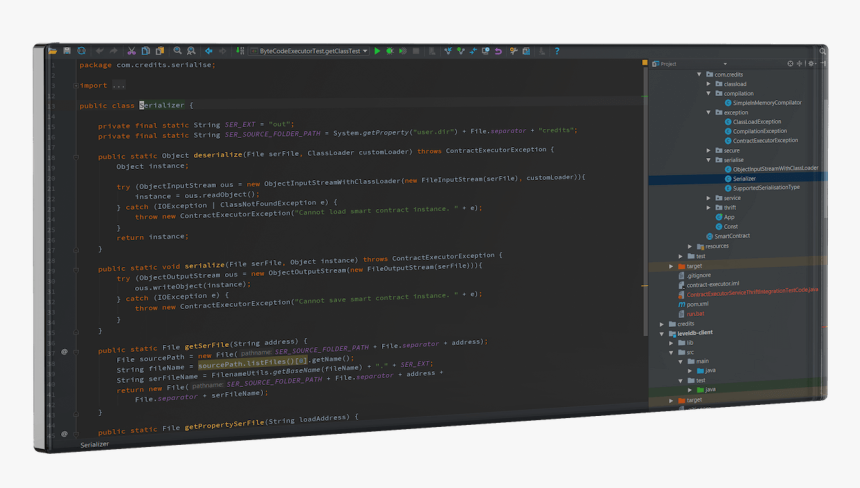Click the Build project icon before run configuration
Viewport: 860px width, 488px height.
point(240,51)
